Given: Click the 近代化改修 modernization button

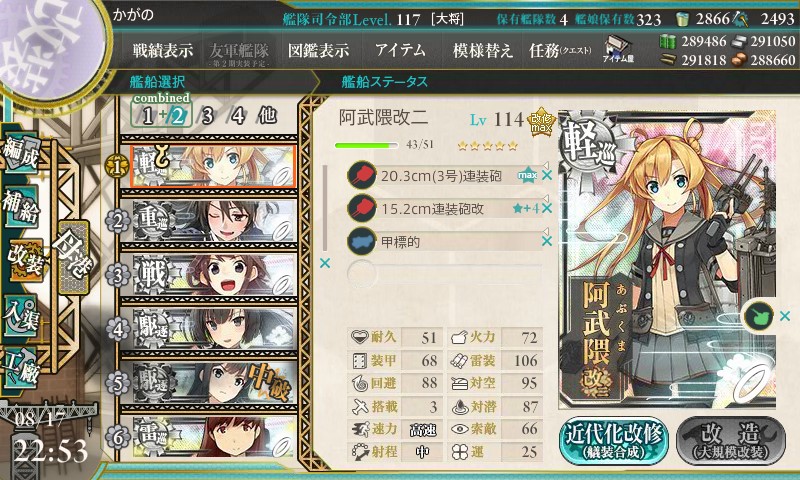Looking at the screenshot, I should (x=614, y=440).
